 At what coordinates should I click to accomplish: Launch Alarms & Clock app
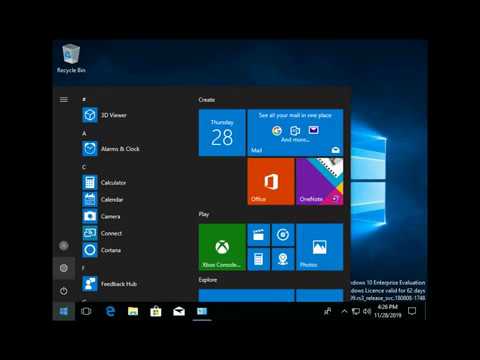133,149
